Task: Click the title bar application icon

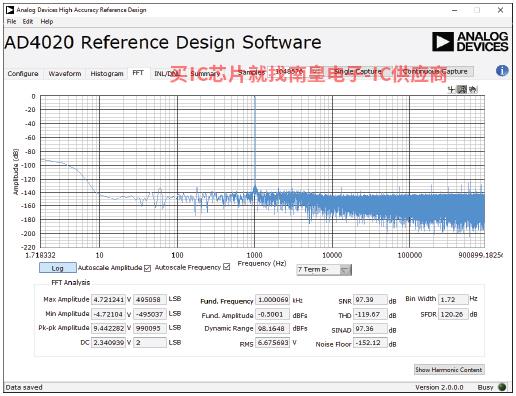Action: pyautogui.click(x=10, y=10)
